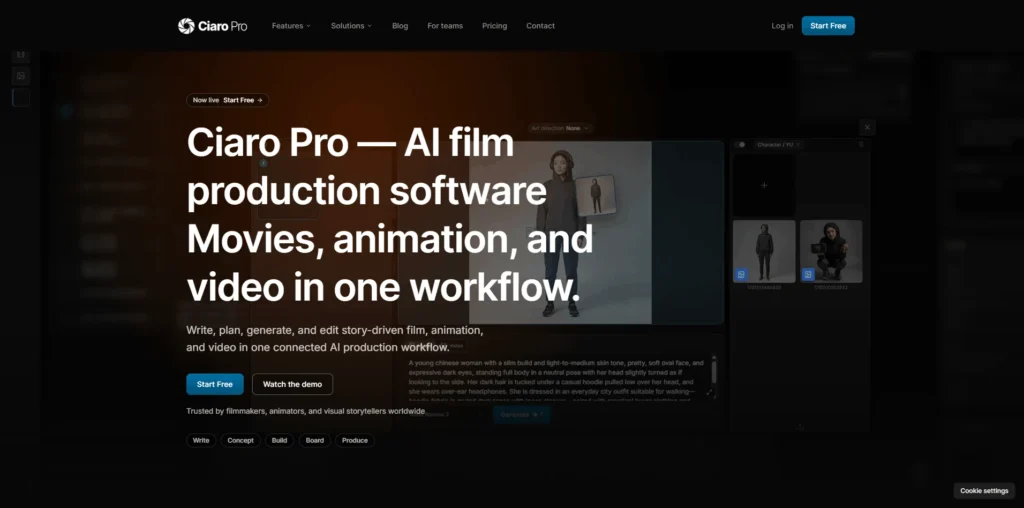This screenshot has height=508, width=1024.
Task: Click the prompt text scrollbar
Action: pyautogui.click(x=714, y=370)
